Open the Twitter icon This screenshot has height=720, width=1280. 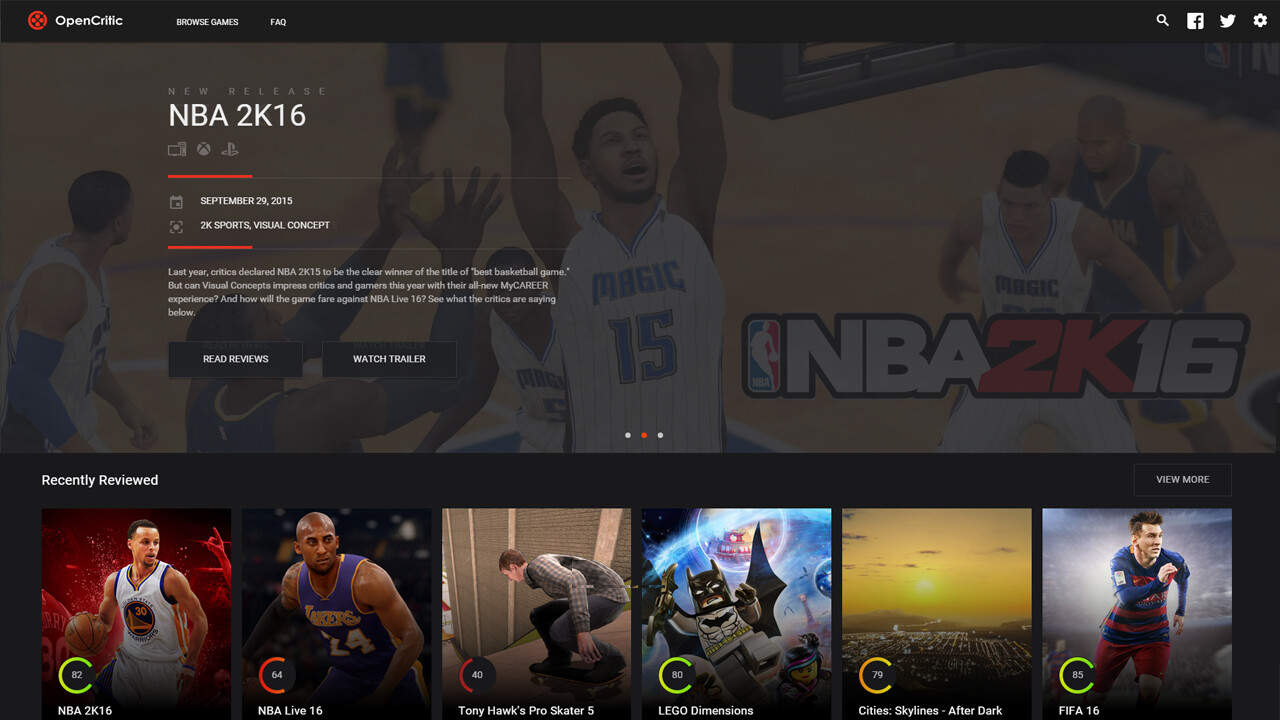tap(1227, 20)
